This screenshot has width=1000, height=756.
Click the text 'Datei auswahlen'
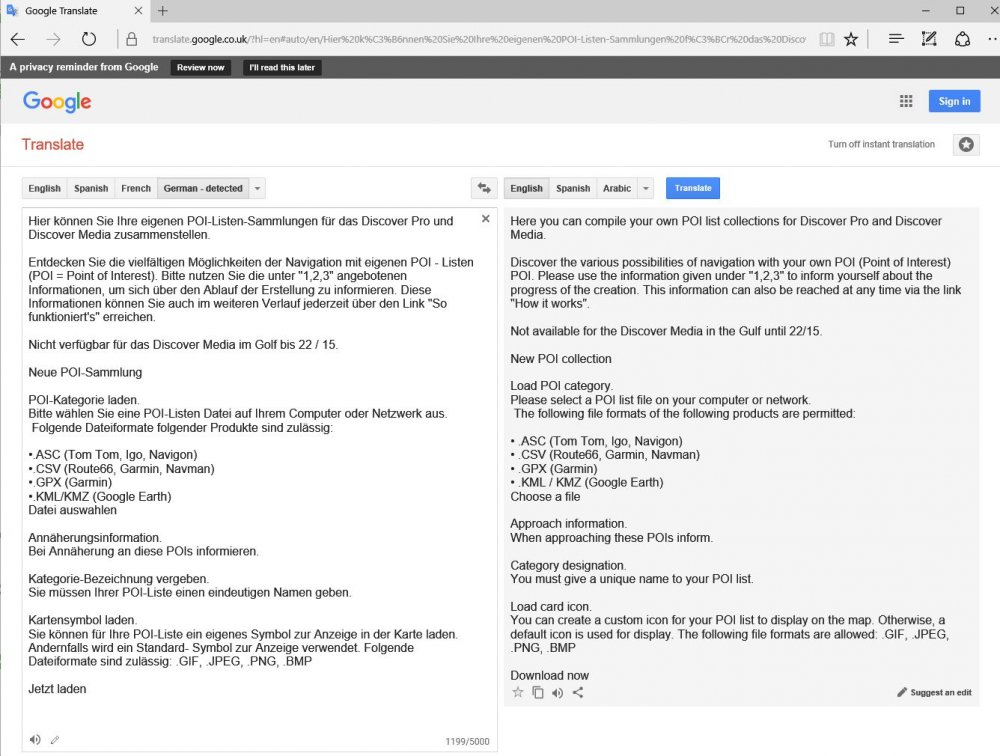pos(73,510)
